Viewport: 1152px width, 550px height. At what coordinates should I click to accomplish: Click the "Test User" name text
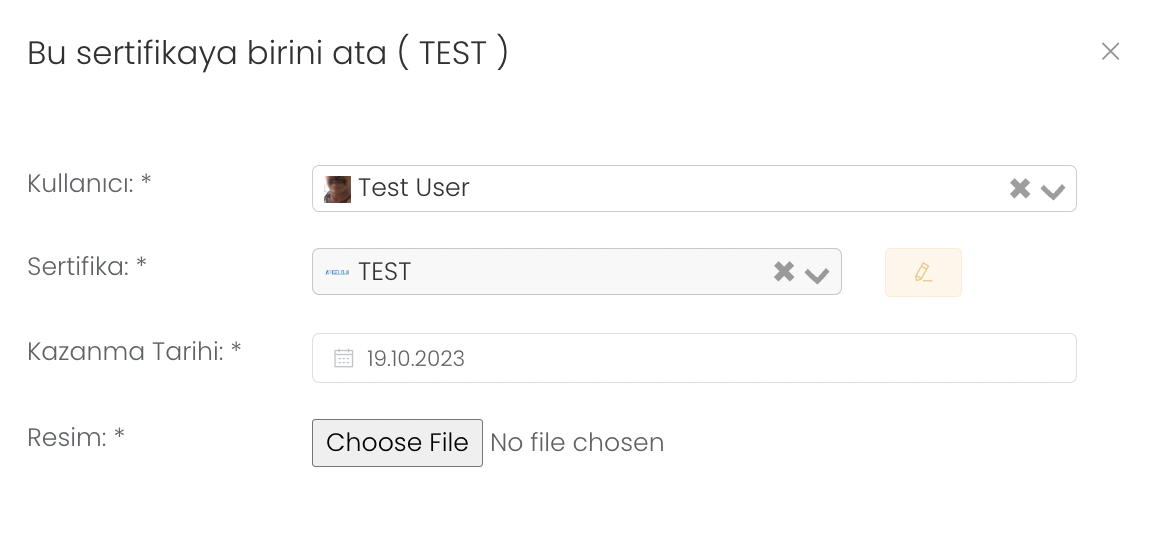414,188
